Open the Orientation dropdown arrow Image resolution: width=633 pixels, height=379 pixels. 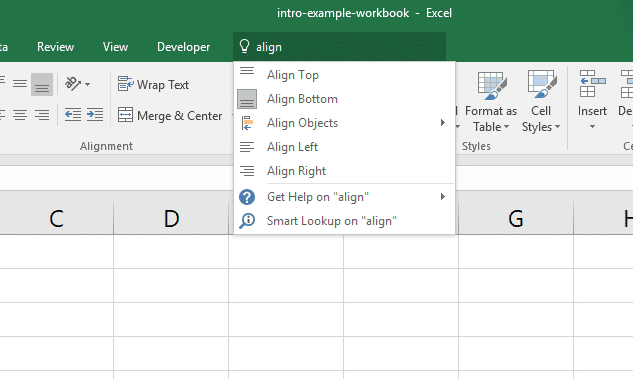tap(88, 84)
